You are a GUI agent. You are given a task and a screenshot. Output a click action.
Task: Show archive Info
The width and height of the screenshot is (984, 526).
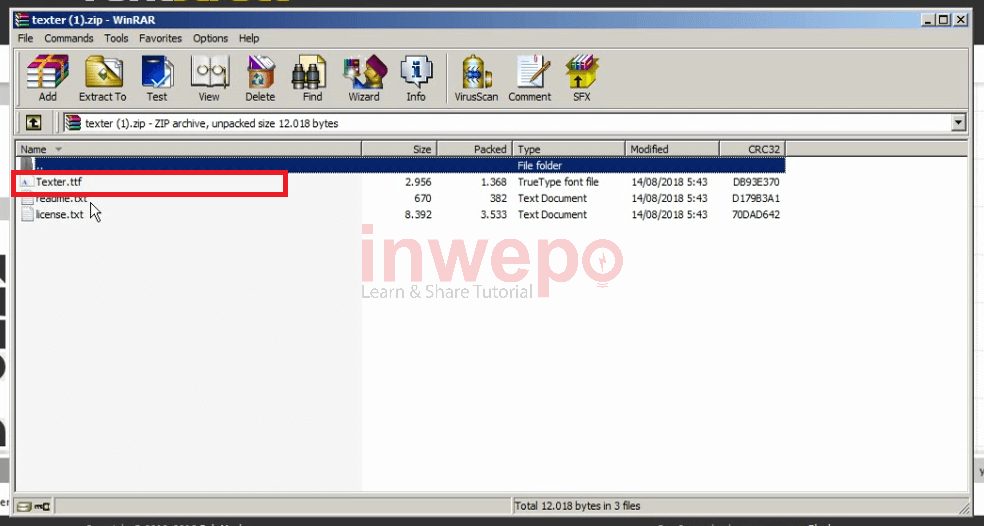pos(416,78)
